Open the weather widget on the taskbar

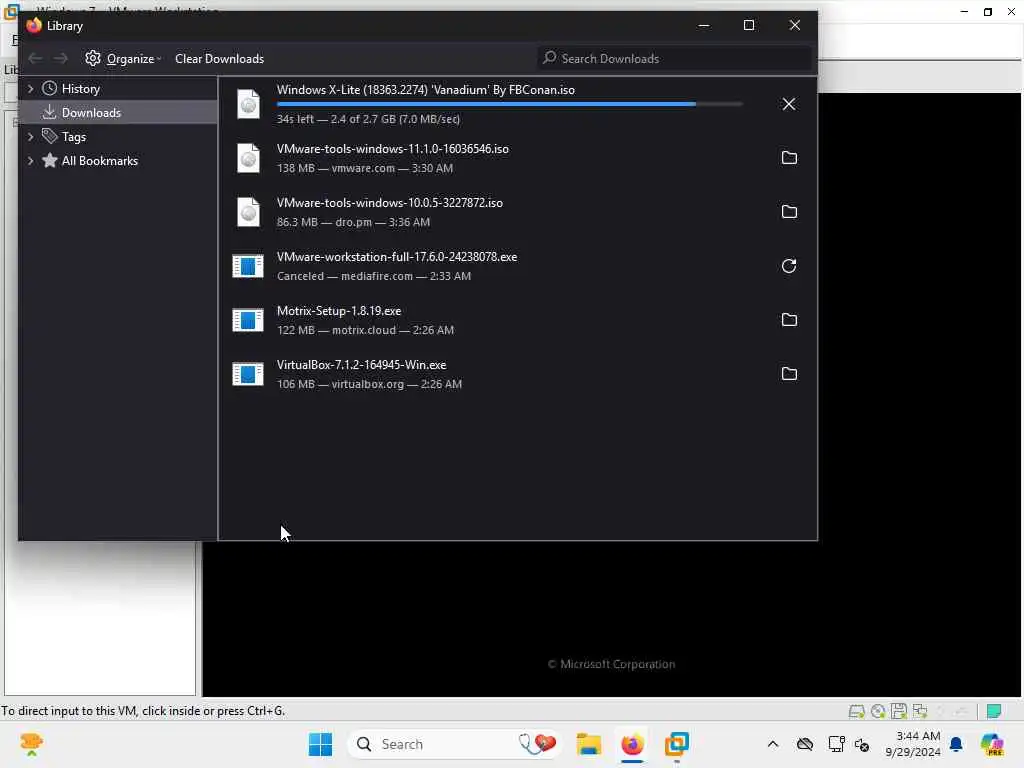click(31, 744)
